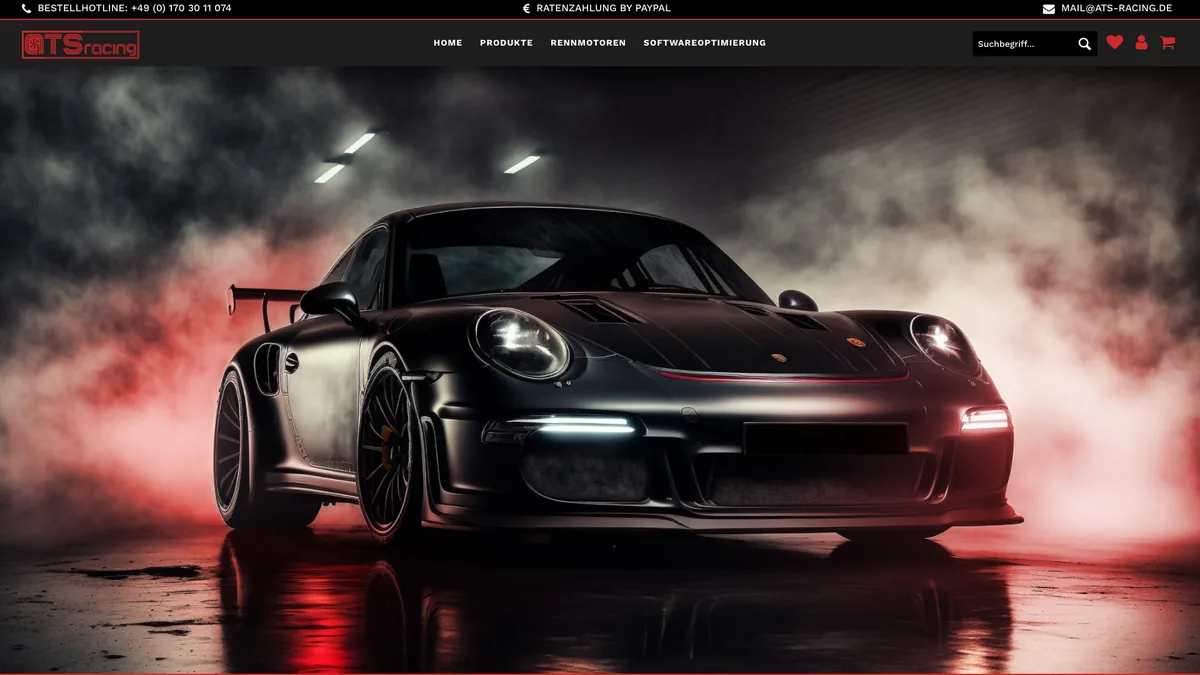Open the Produkte menu
The height and width of the screenshot is (675, 1200).
tap(506, 43)
